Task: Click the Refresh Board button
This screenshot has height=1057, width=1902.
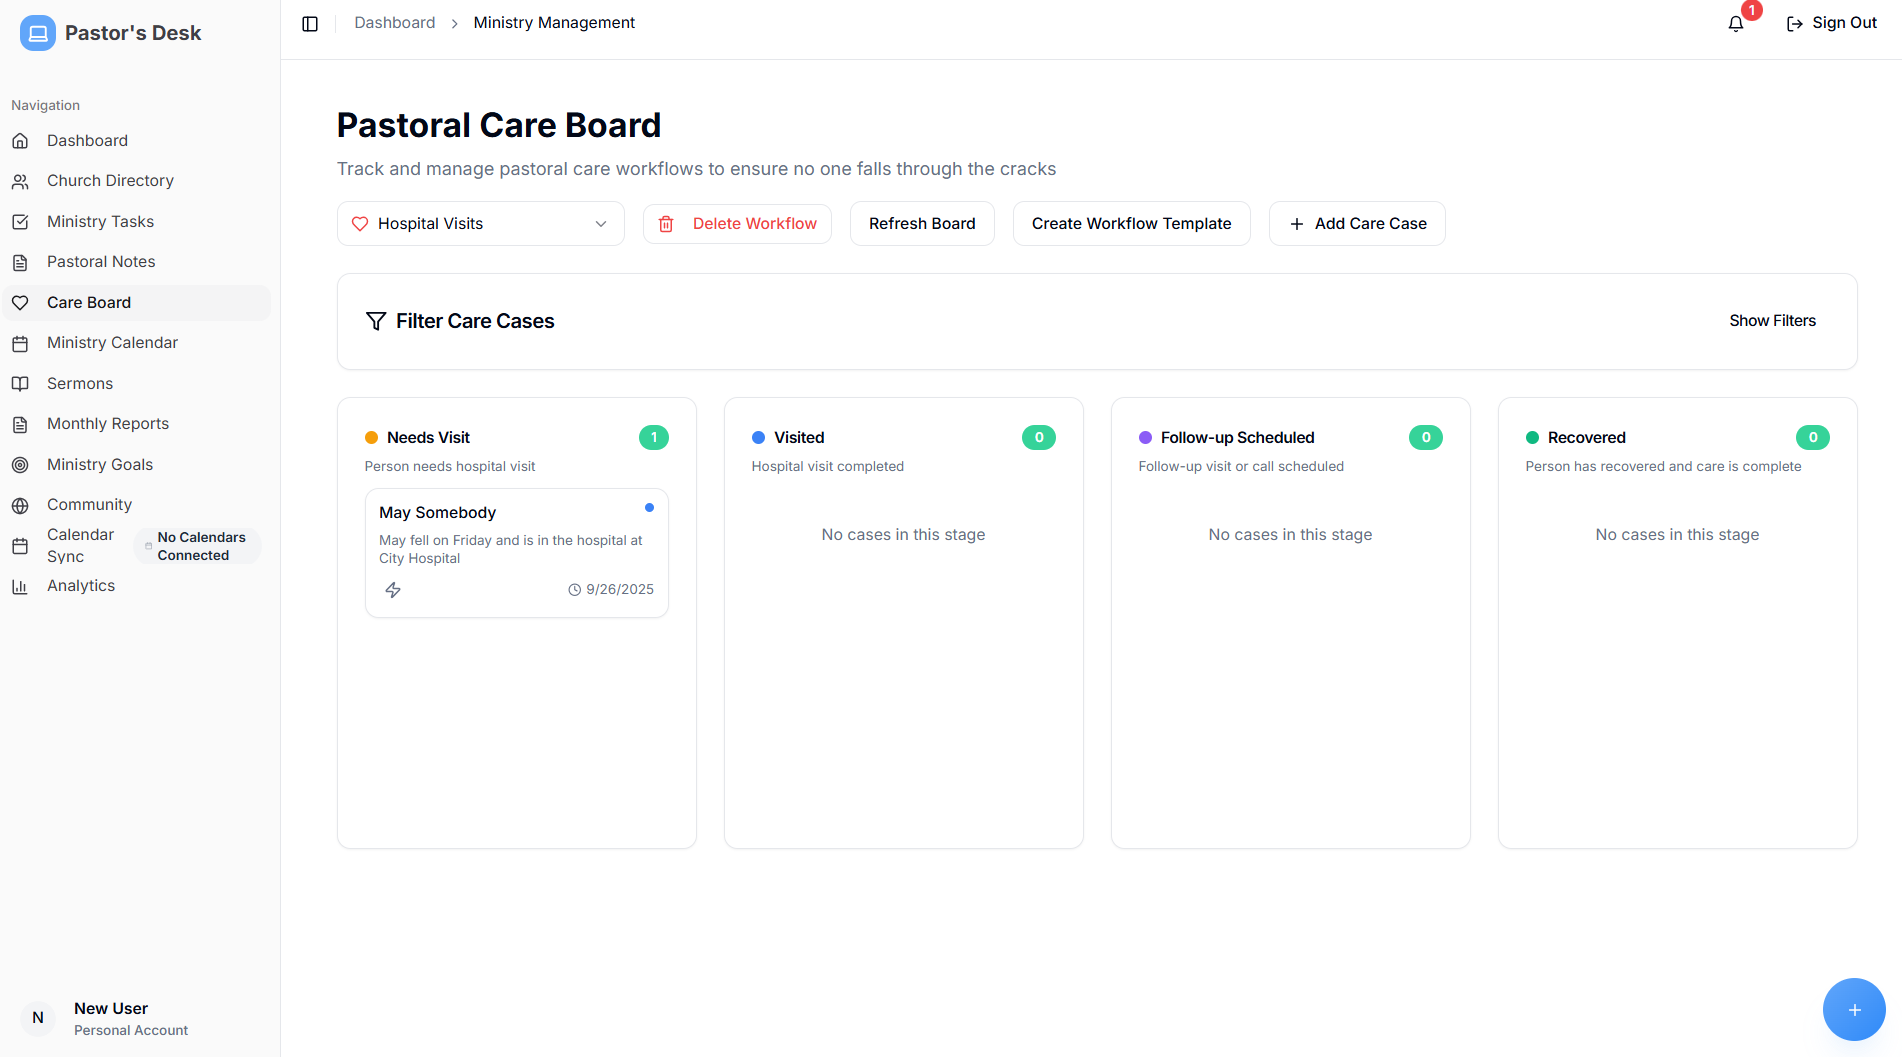Action: pos(922,224)
